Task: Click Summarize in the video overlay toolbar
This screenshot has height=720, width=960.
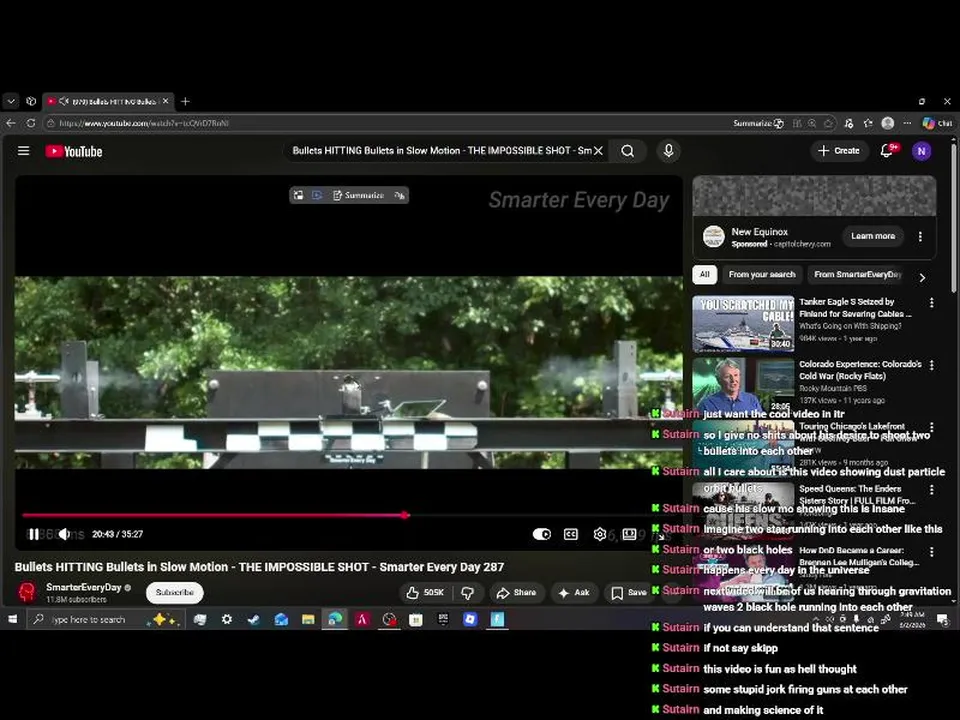Action: 358,195
